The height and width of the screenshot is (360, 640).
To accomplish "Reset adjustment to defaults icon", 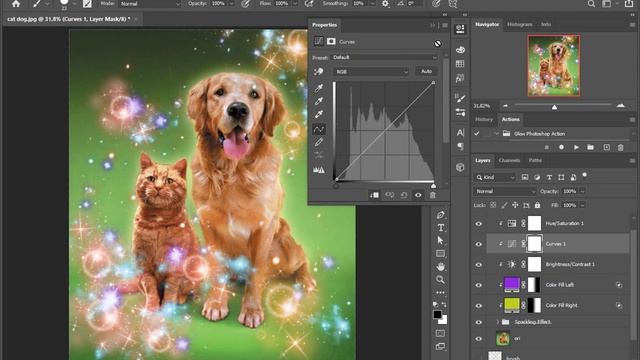I will pos(404,195).
